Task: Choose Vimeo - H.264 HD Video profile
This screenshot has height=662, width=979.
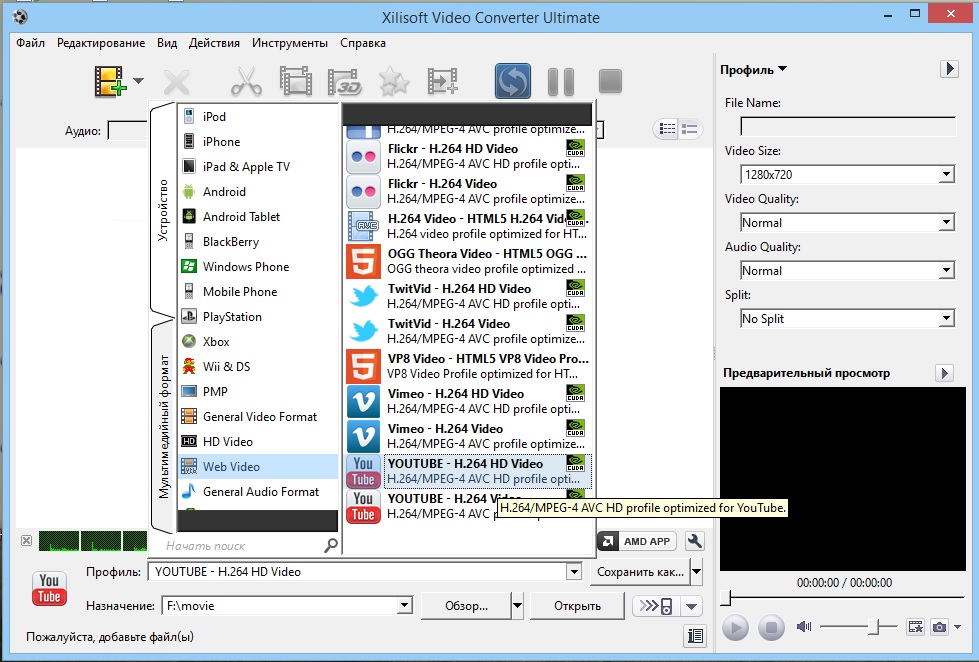Action: click(467, 401)
